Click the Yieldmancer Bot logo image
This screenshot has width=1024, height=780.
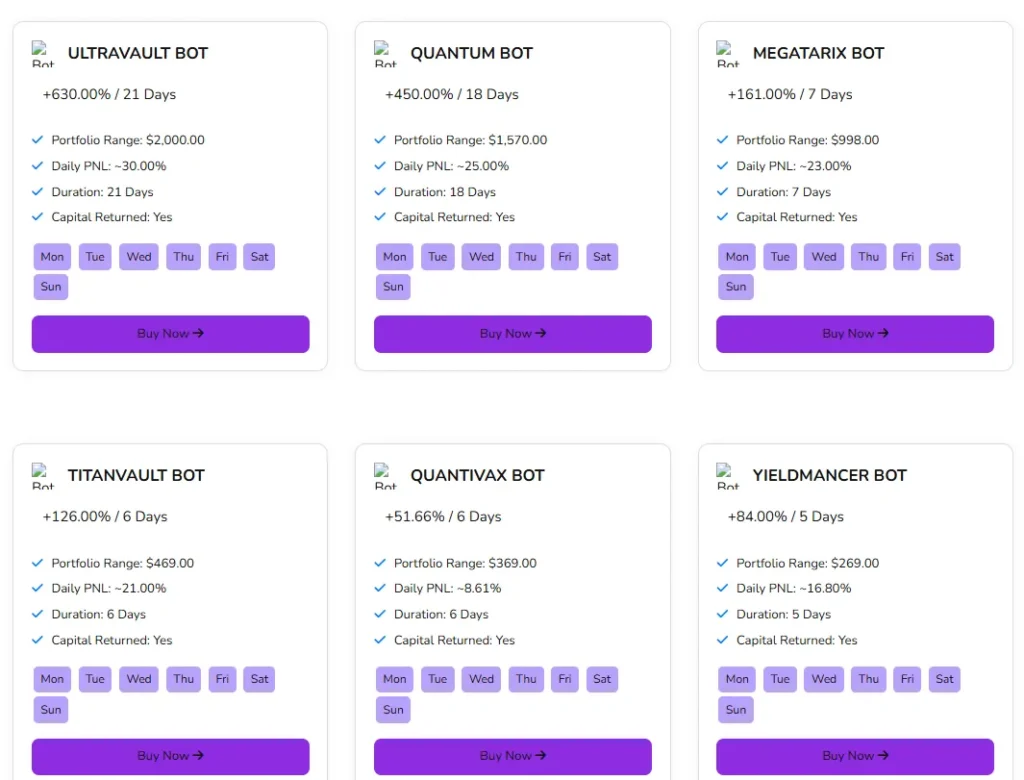pyautogui.click(x=728, y=476)
